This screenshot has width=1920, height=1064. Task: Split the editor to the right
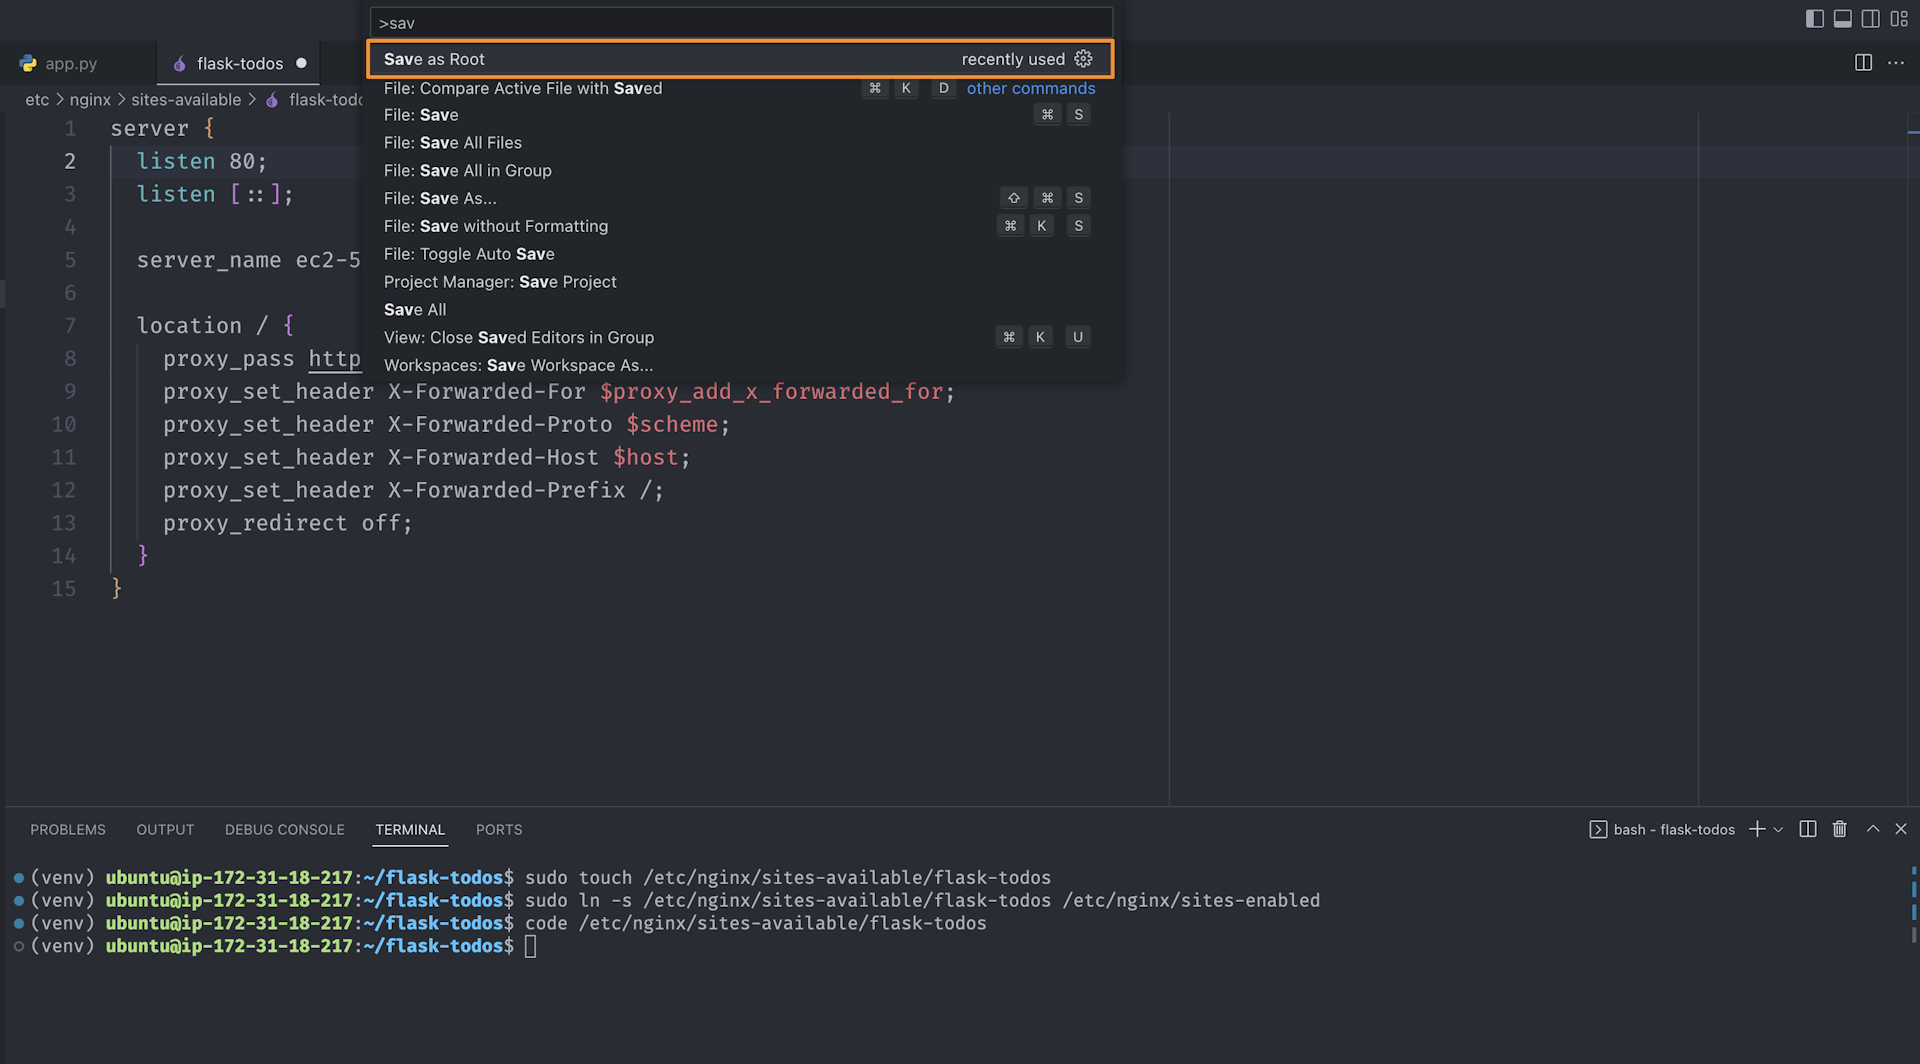click(x=1863, y=63)
